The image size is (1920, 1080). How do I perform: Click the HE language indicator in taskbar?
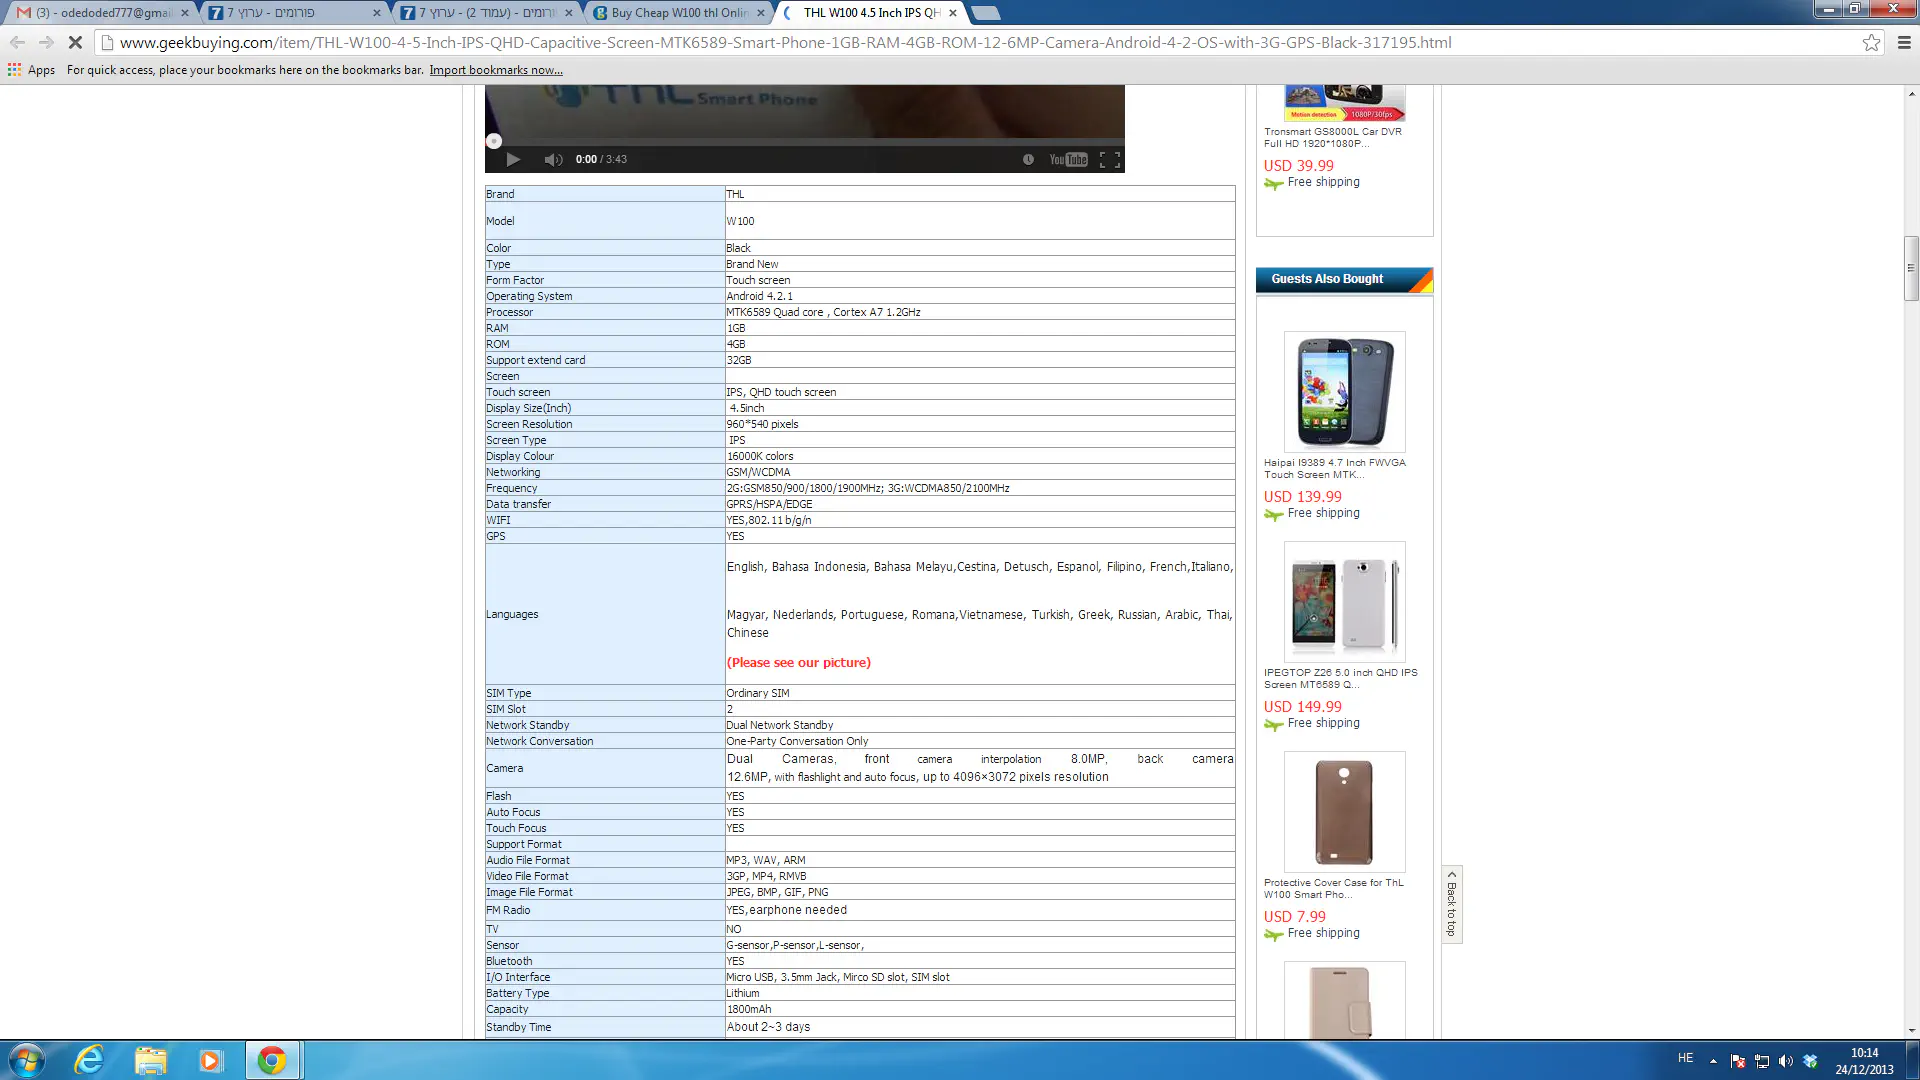click(1685, 1058)
